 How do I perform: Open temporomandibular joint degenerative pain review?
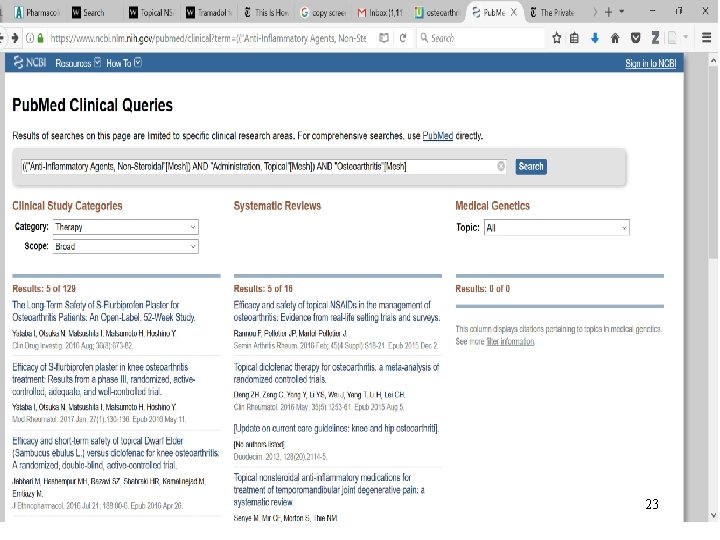pos(329,489)
